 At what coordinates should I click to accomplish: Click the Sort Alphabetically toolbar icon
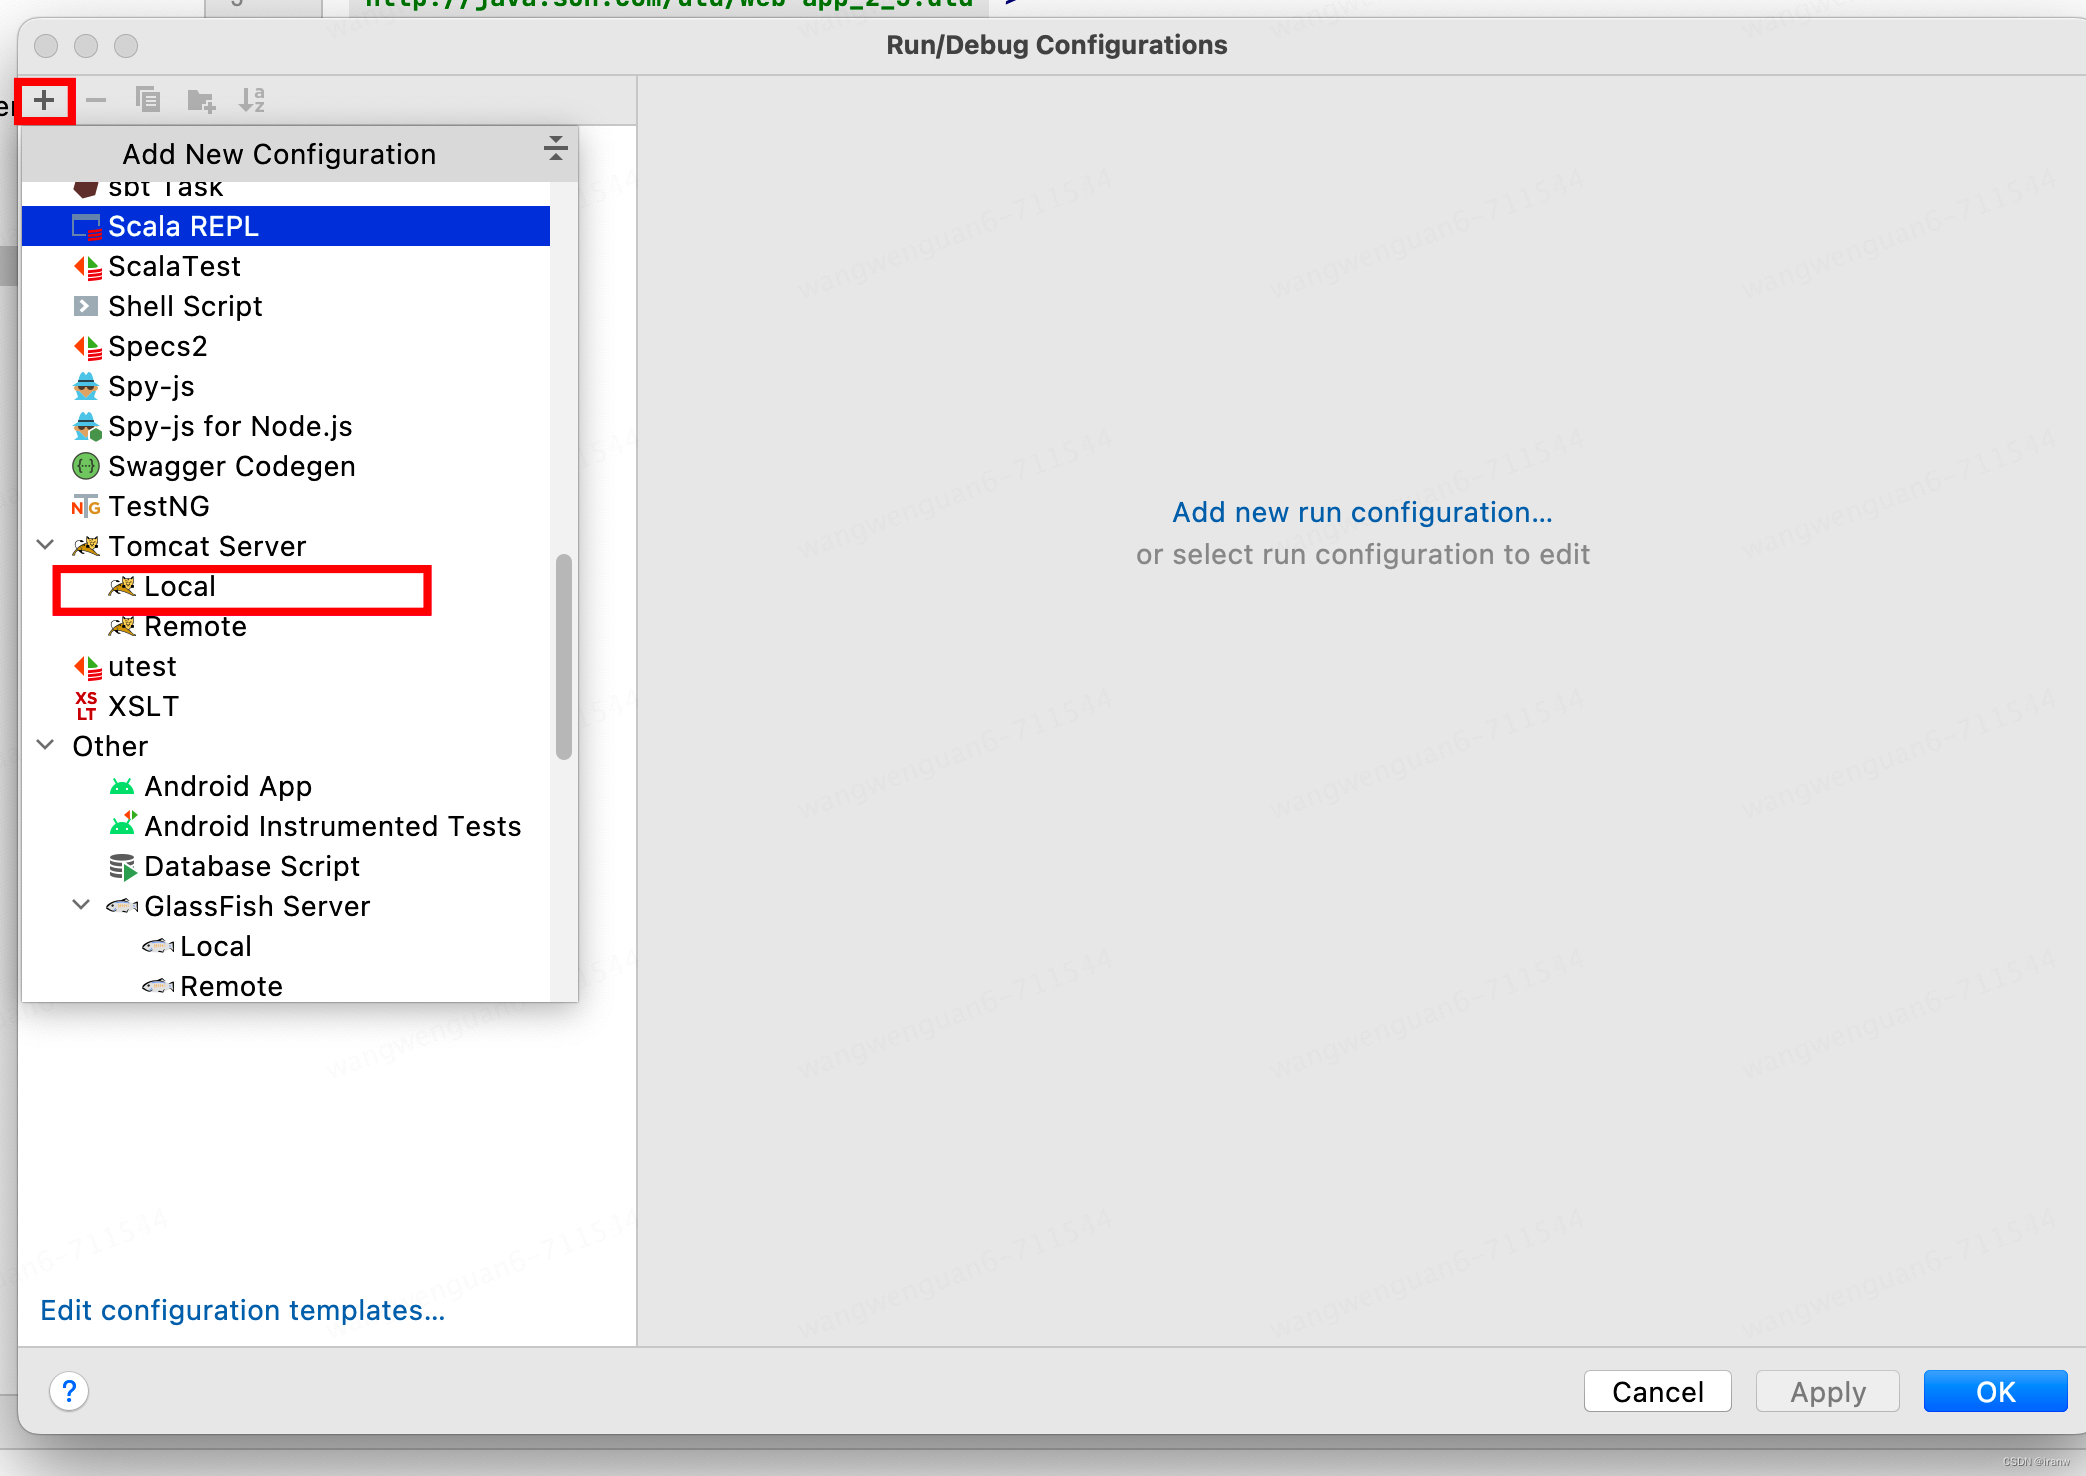point(252,100)
